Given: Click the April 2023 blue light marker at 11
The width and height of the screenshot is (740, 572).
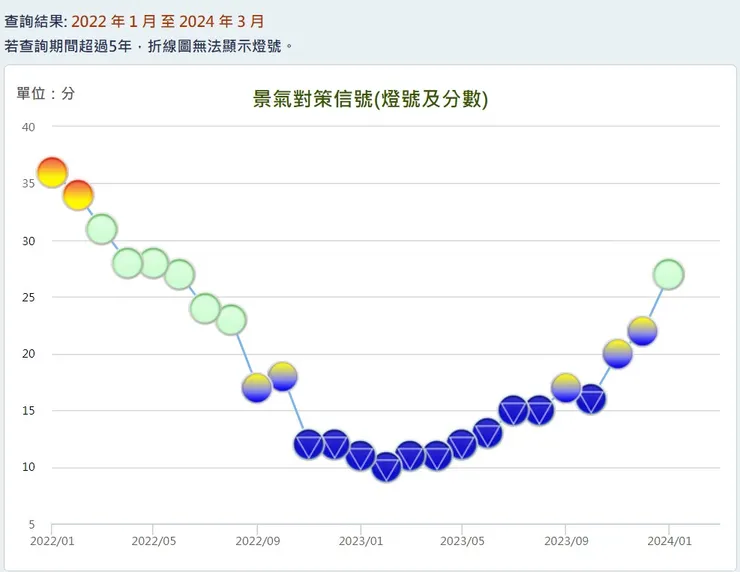Looking at the screenshot, I should 437,456.
